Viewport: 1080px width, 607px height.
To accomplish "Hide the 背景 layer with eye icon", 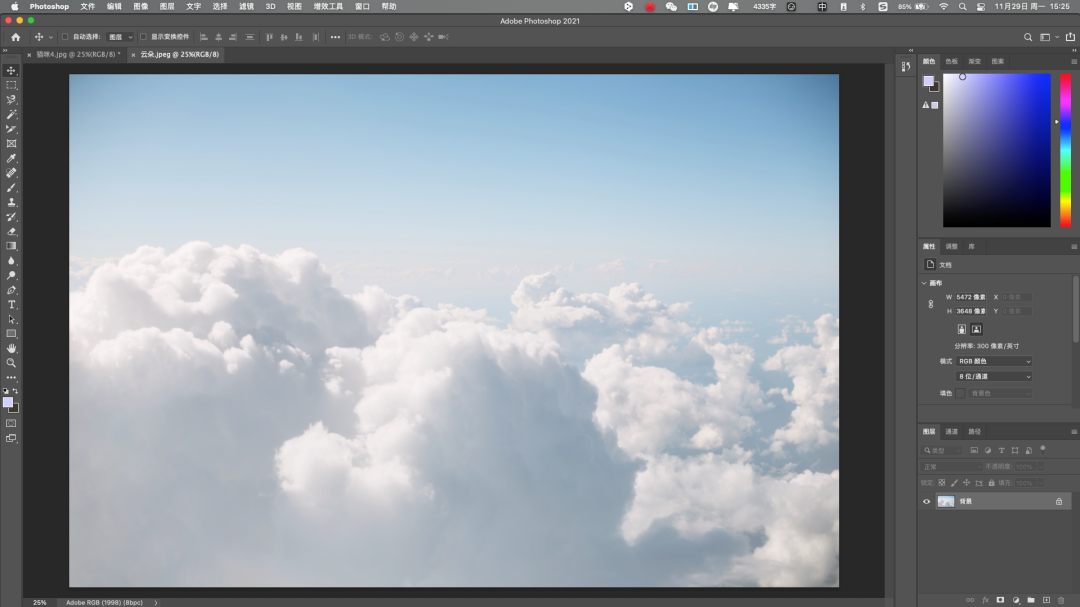I will [926, 502].
